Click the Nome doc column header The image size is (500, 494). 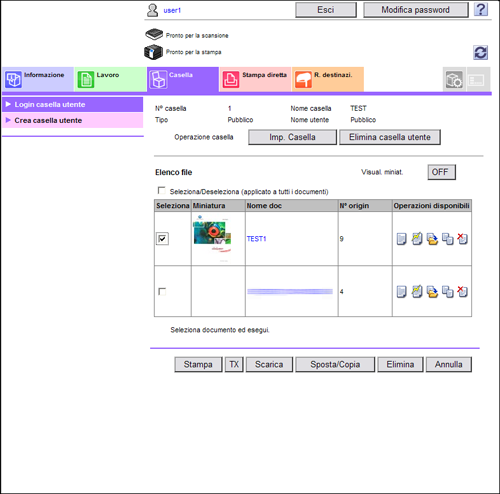pyautogui.click(x=292, y=206)
